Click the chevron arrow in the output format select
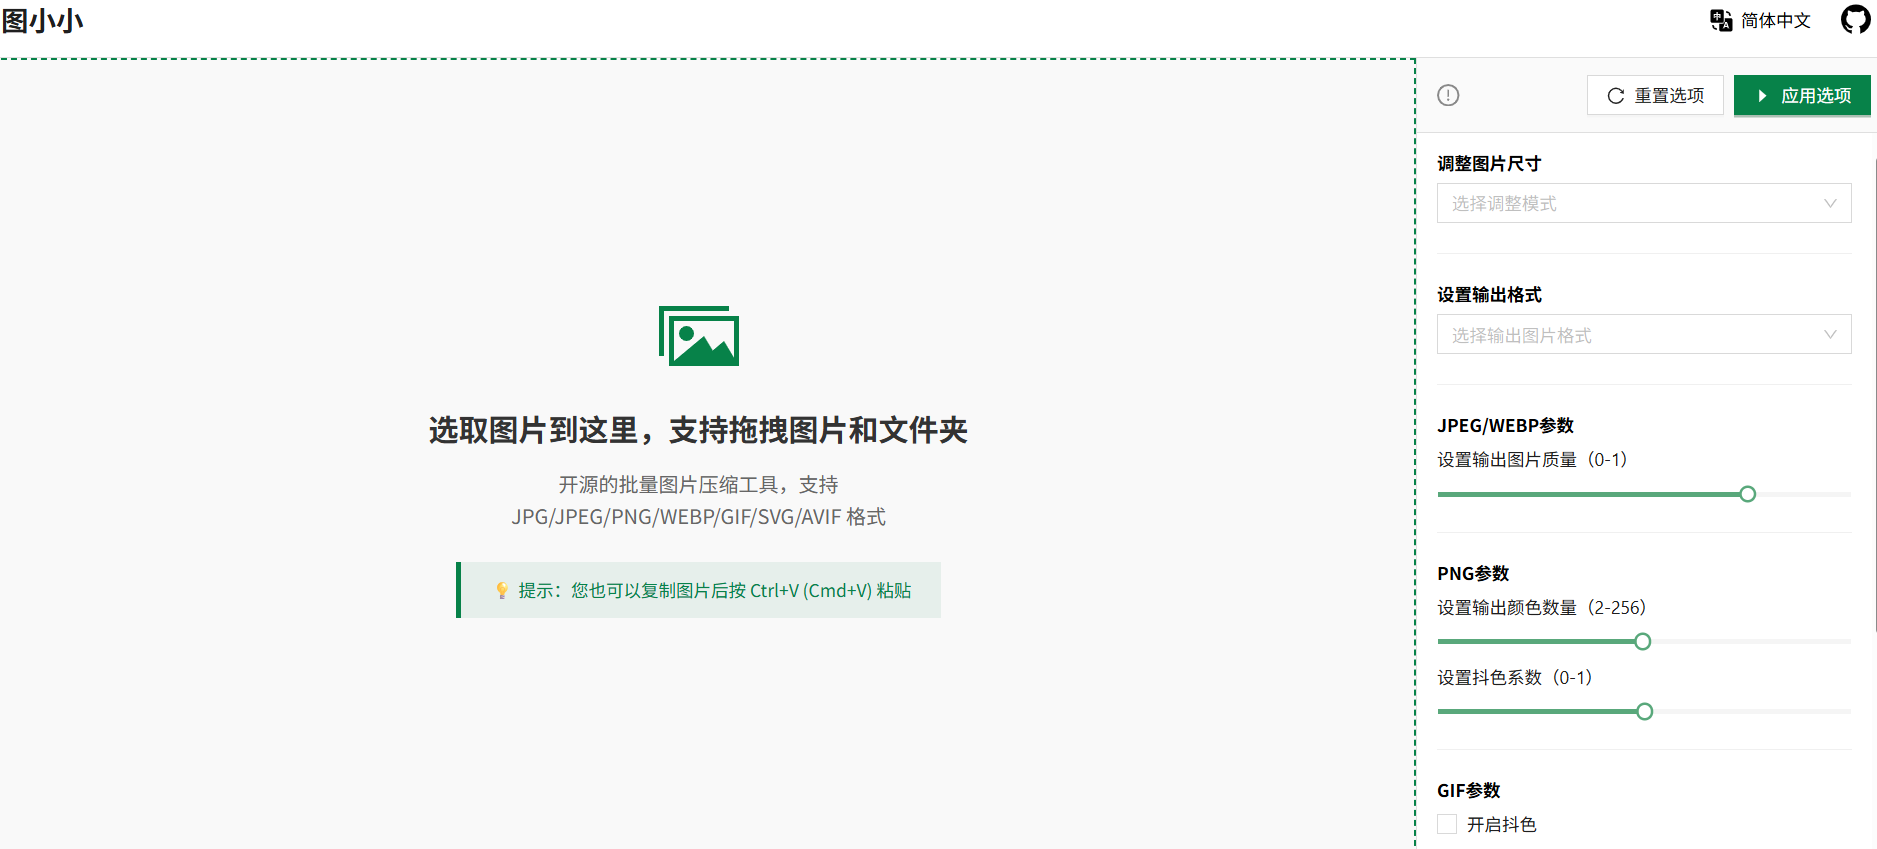This screenshot has height=849, width=1877. [1830, 334]
